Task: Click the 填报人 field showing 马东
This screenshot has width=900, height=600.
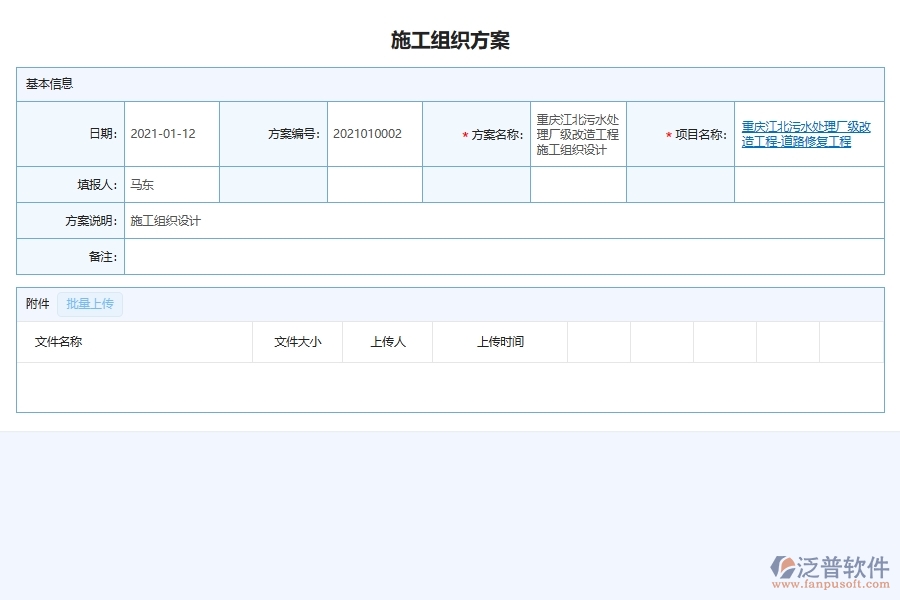Action: coord(170,183)
